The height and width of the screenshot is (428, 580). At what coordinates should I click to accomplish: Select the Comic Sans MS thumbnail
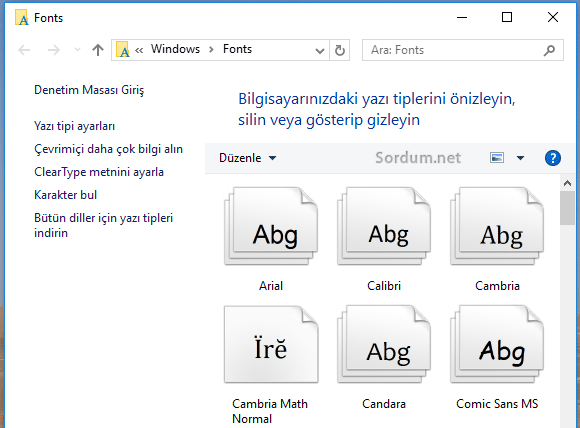(x=497, y=344)
